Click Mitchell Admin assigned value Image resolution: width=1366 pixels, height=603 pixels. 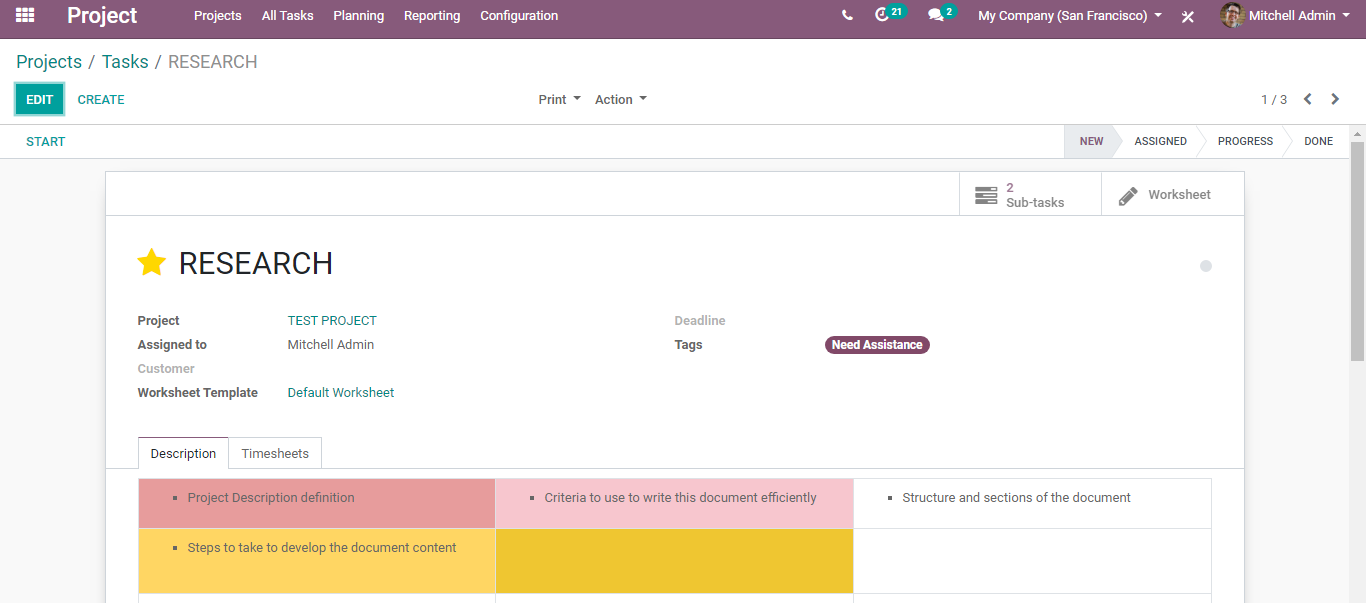click(x=331, y=345)
